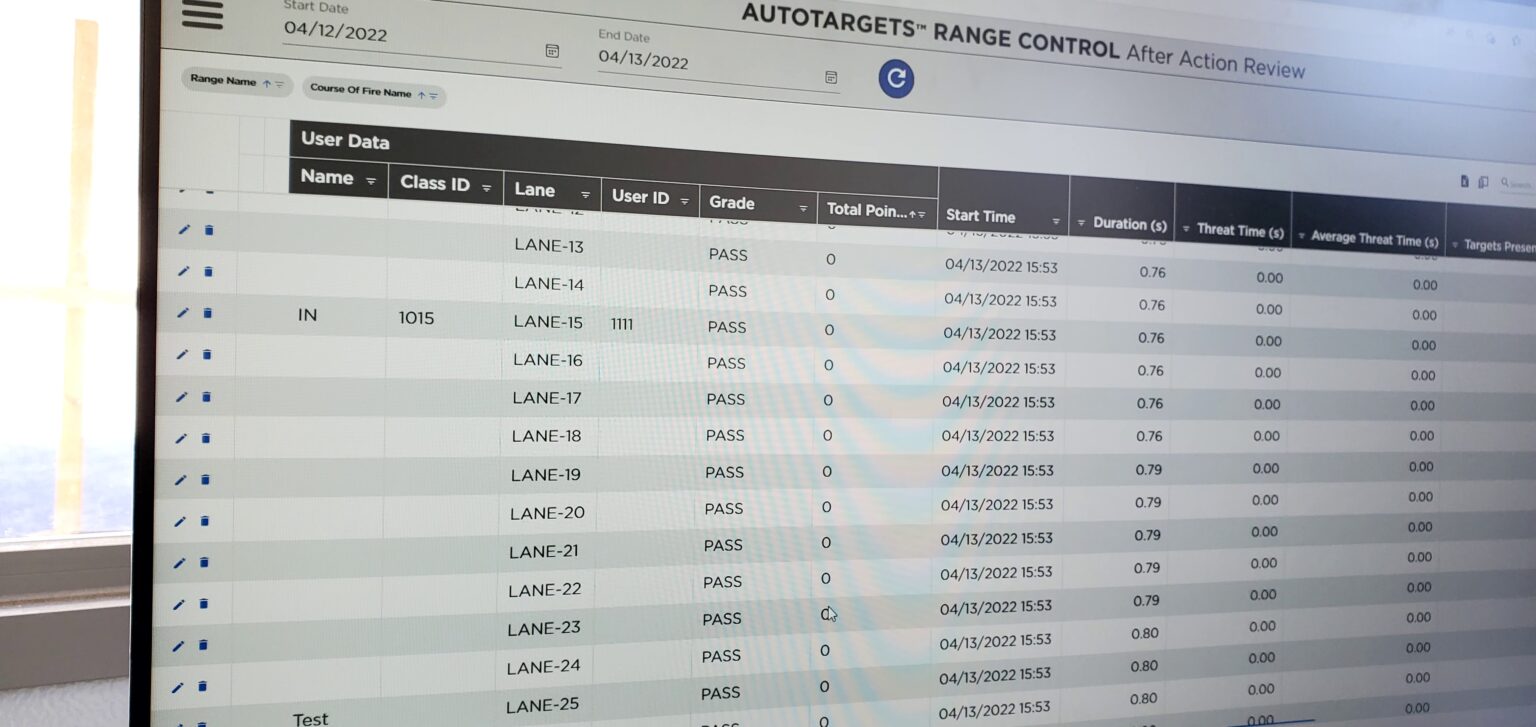Click the search magnifier icon
The width and height of the screenshot is (1536, 727).
[1505, 182]
